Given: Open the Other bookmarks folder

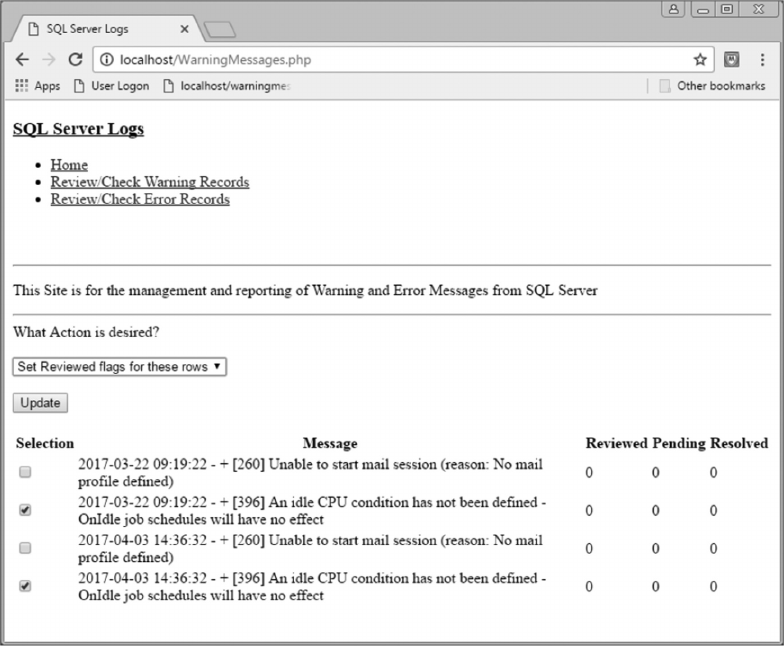Looking at the screenshot, I should click(x=712, y=86).
